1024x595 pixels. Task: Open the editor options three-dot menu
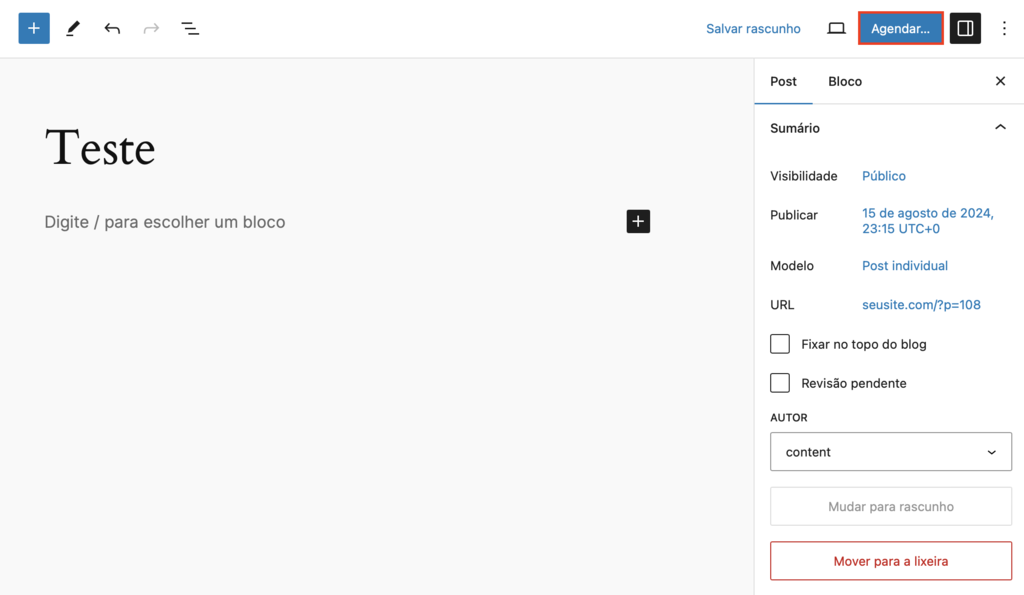(1004, 28)
